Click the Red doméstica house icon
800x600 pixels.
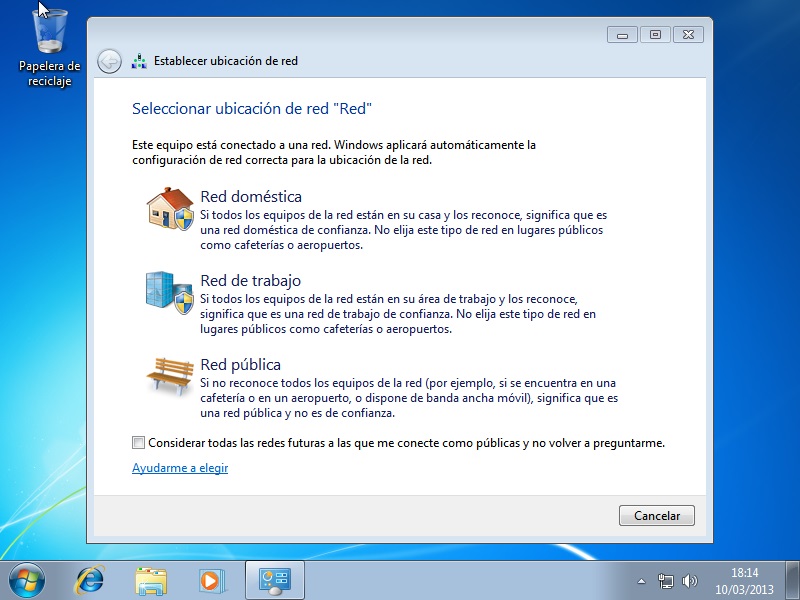(170, 209)
